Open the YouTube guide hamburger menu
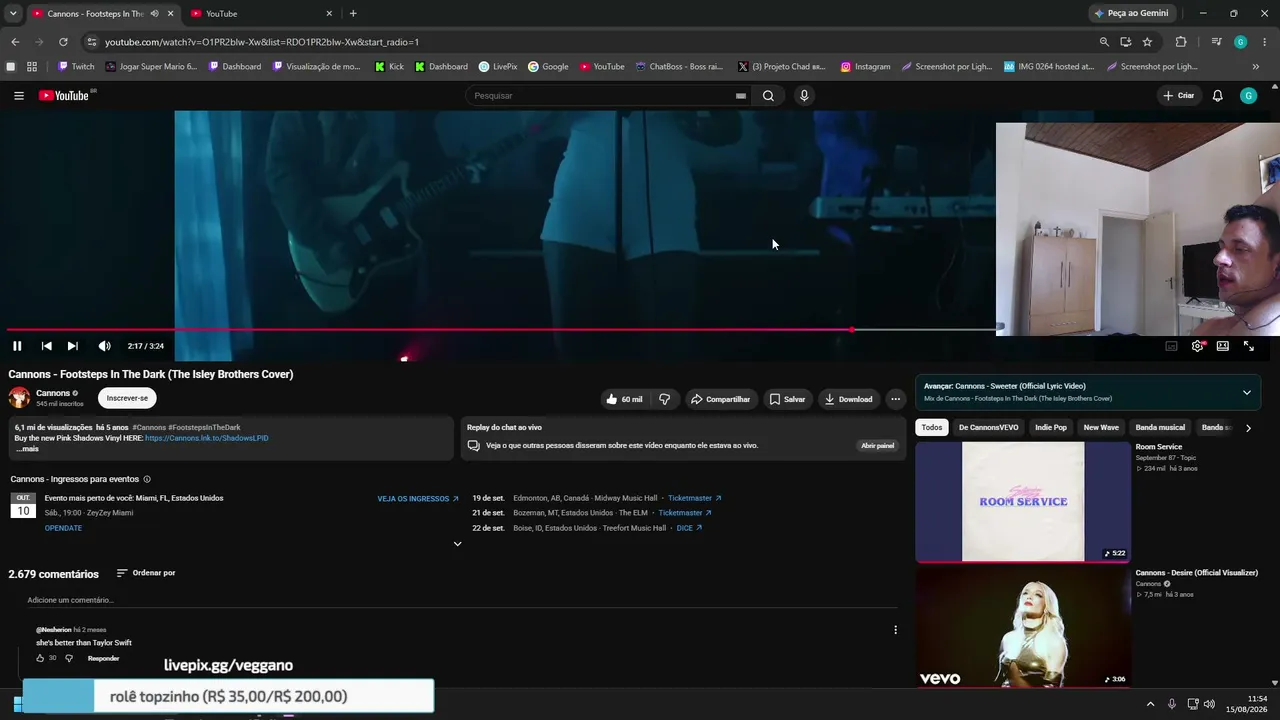The height and width of the screenshot is (720, 1280). (x=19, y=96)
